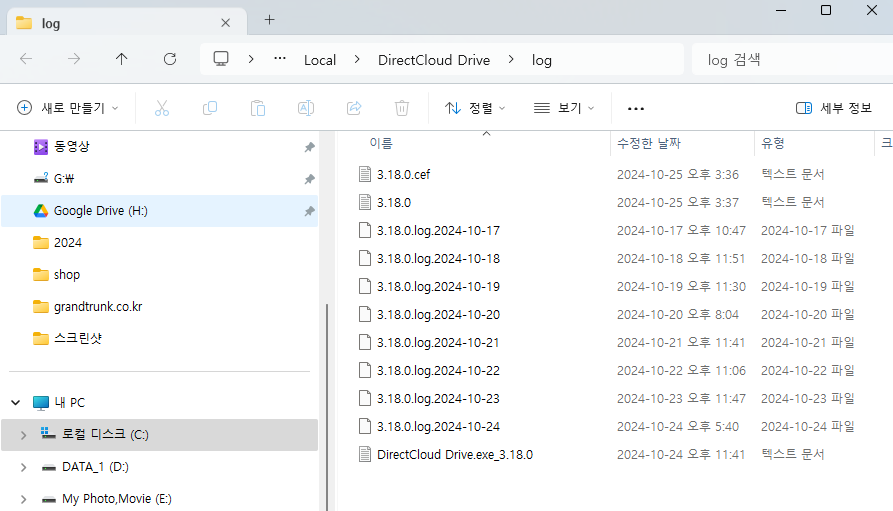893x511 pixels.
Task: Show hidden path segments via ellipsis in address bar
Action: pyautogui.click(x=280, y=59)
